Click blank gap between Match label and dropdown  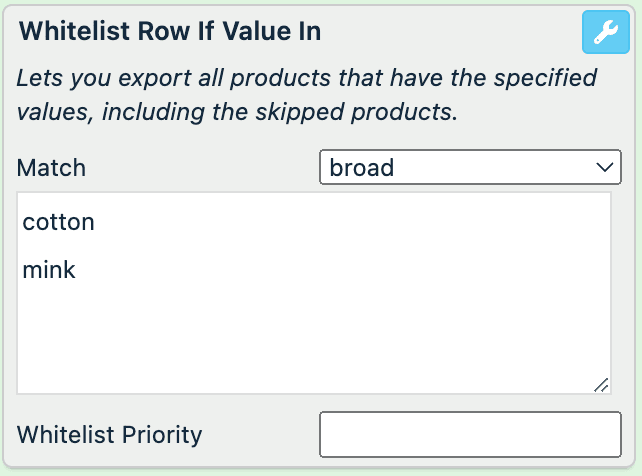tap(200, 167)
